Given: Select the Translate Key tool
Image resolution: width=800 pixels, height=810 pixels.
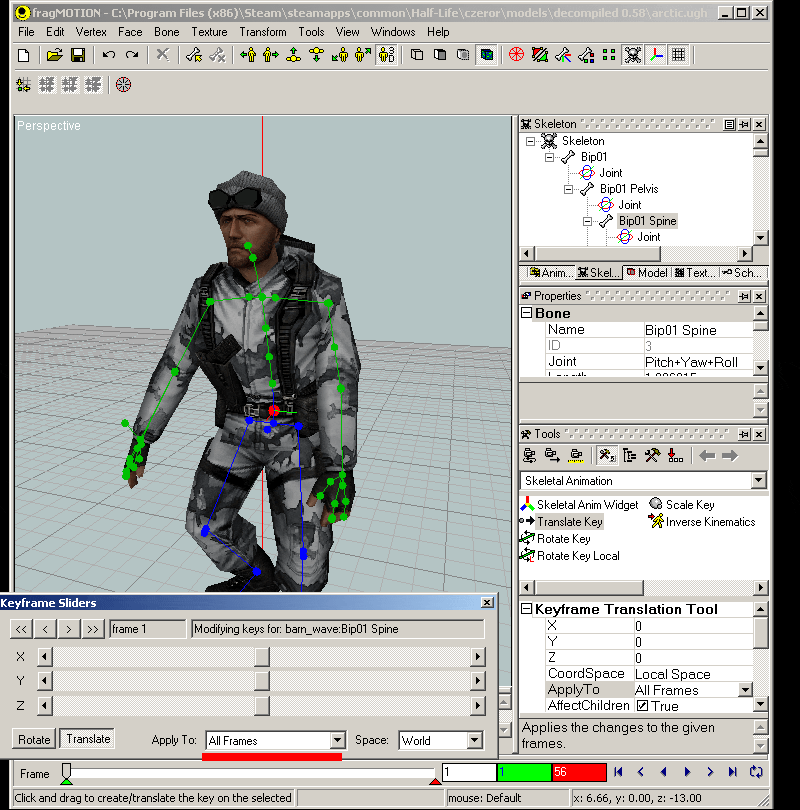Looking at the screenshot, I should point(562,522).
